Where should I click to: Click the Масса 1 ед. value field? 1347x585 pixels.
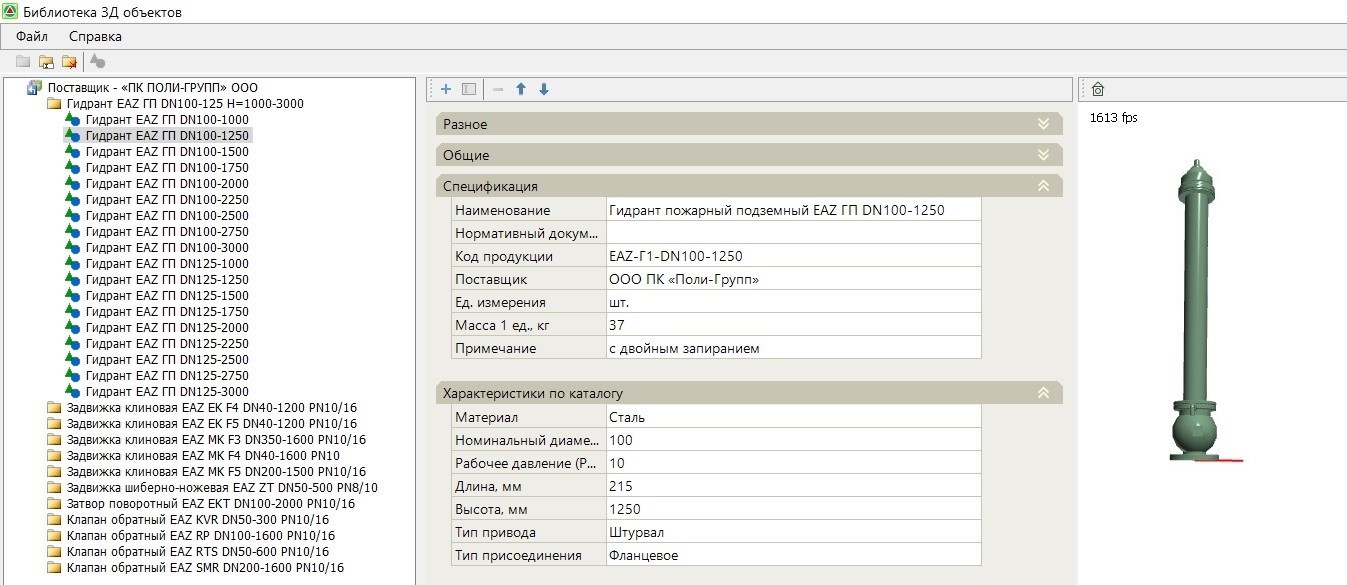[x=792, y=325]
